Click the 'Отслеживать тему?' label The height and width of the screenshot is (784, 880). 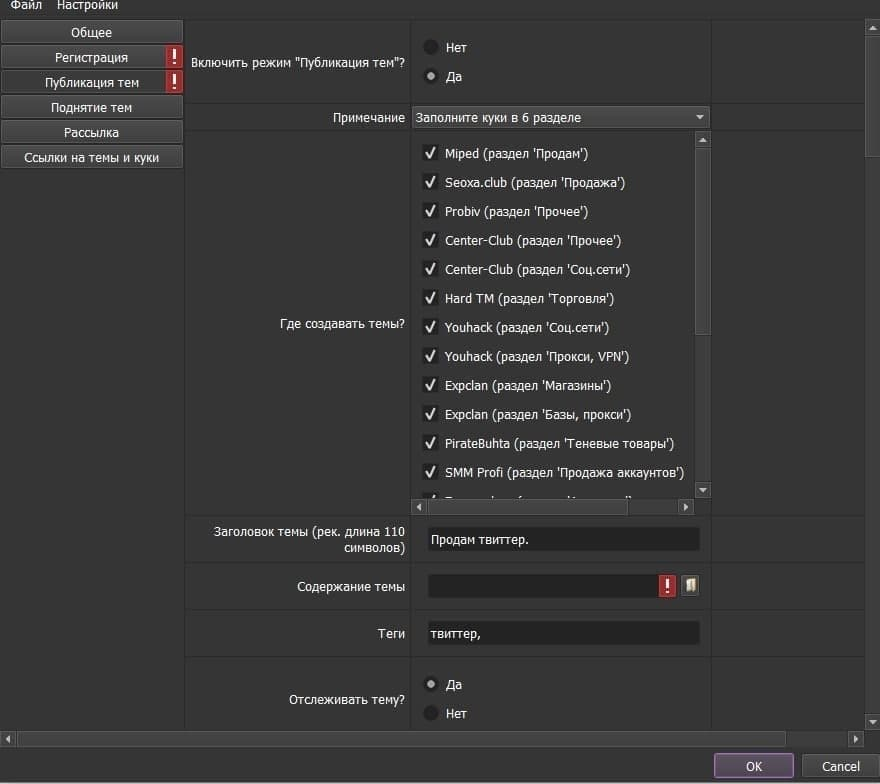[x=346, y=699]
